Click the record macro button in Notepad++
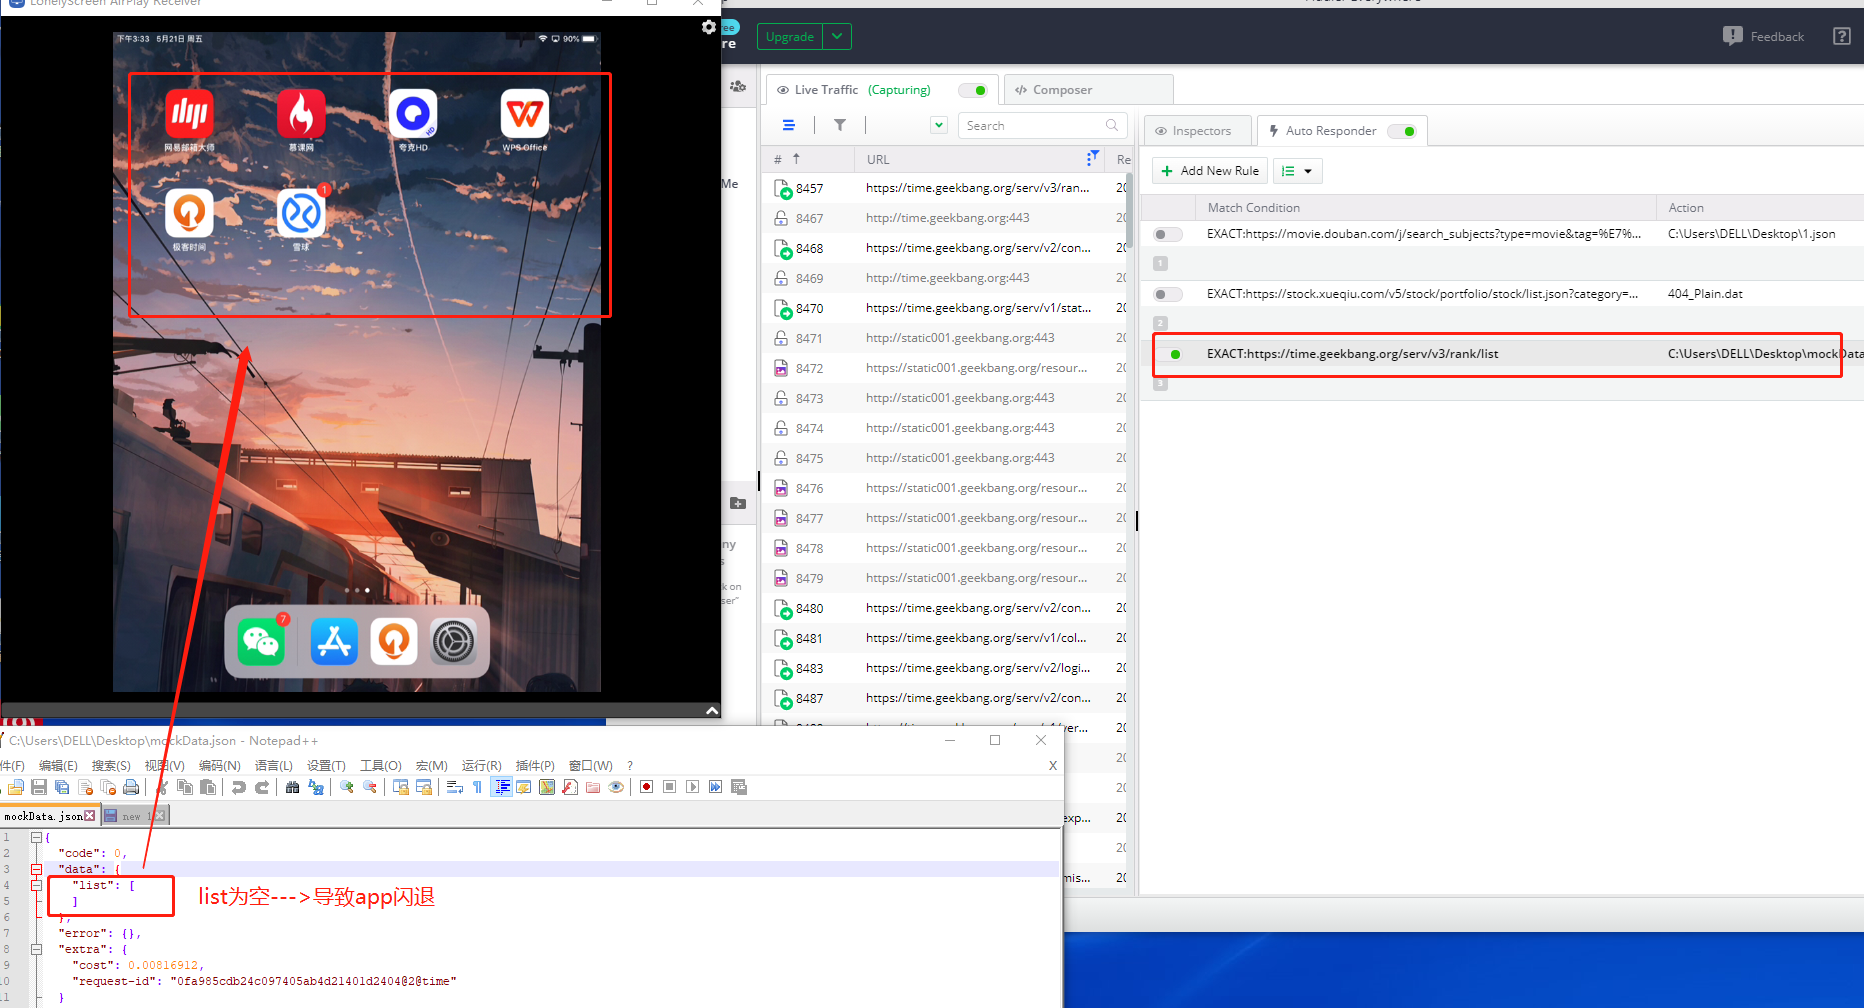Viewport: 1864px width, 1008px height. click(646, 787)
